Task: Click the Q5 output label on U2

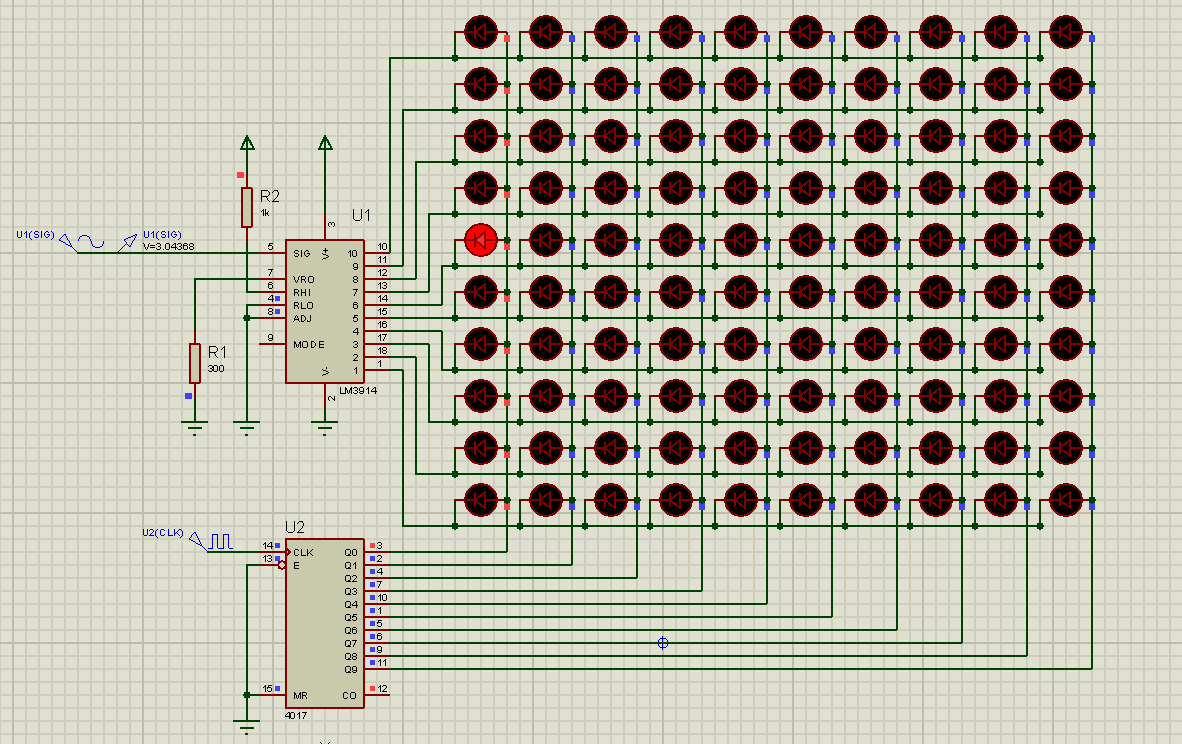Action: point(351,617)
